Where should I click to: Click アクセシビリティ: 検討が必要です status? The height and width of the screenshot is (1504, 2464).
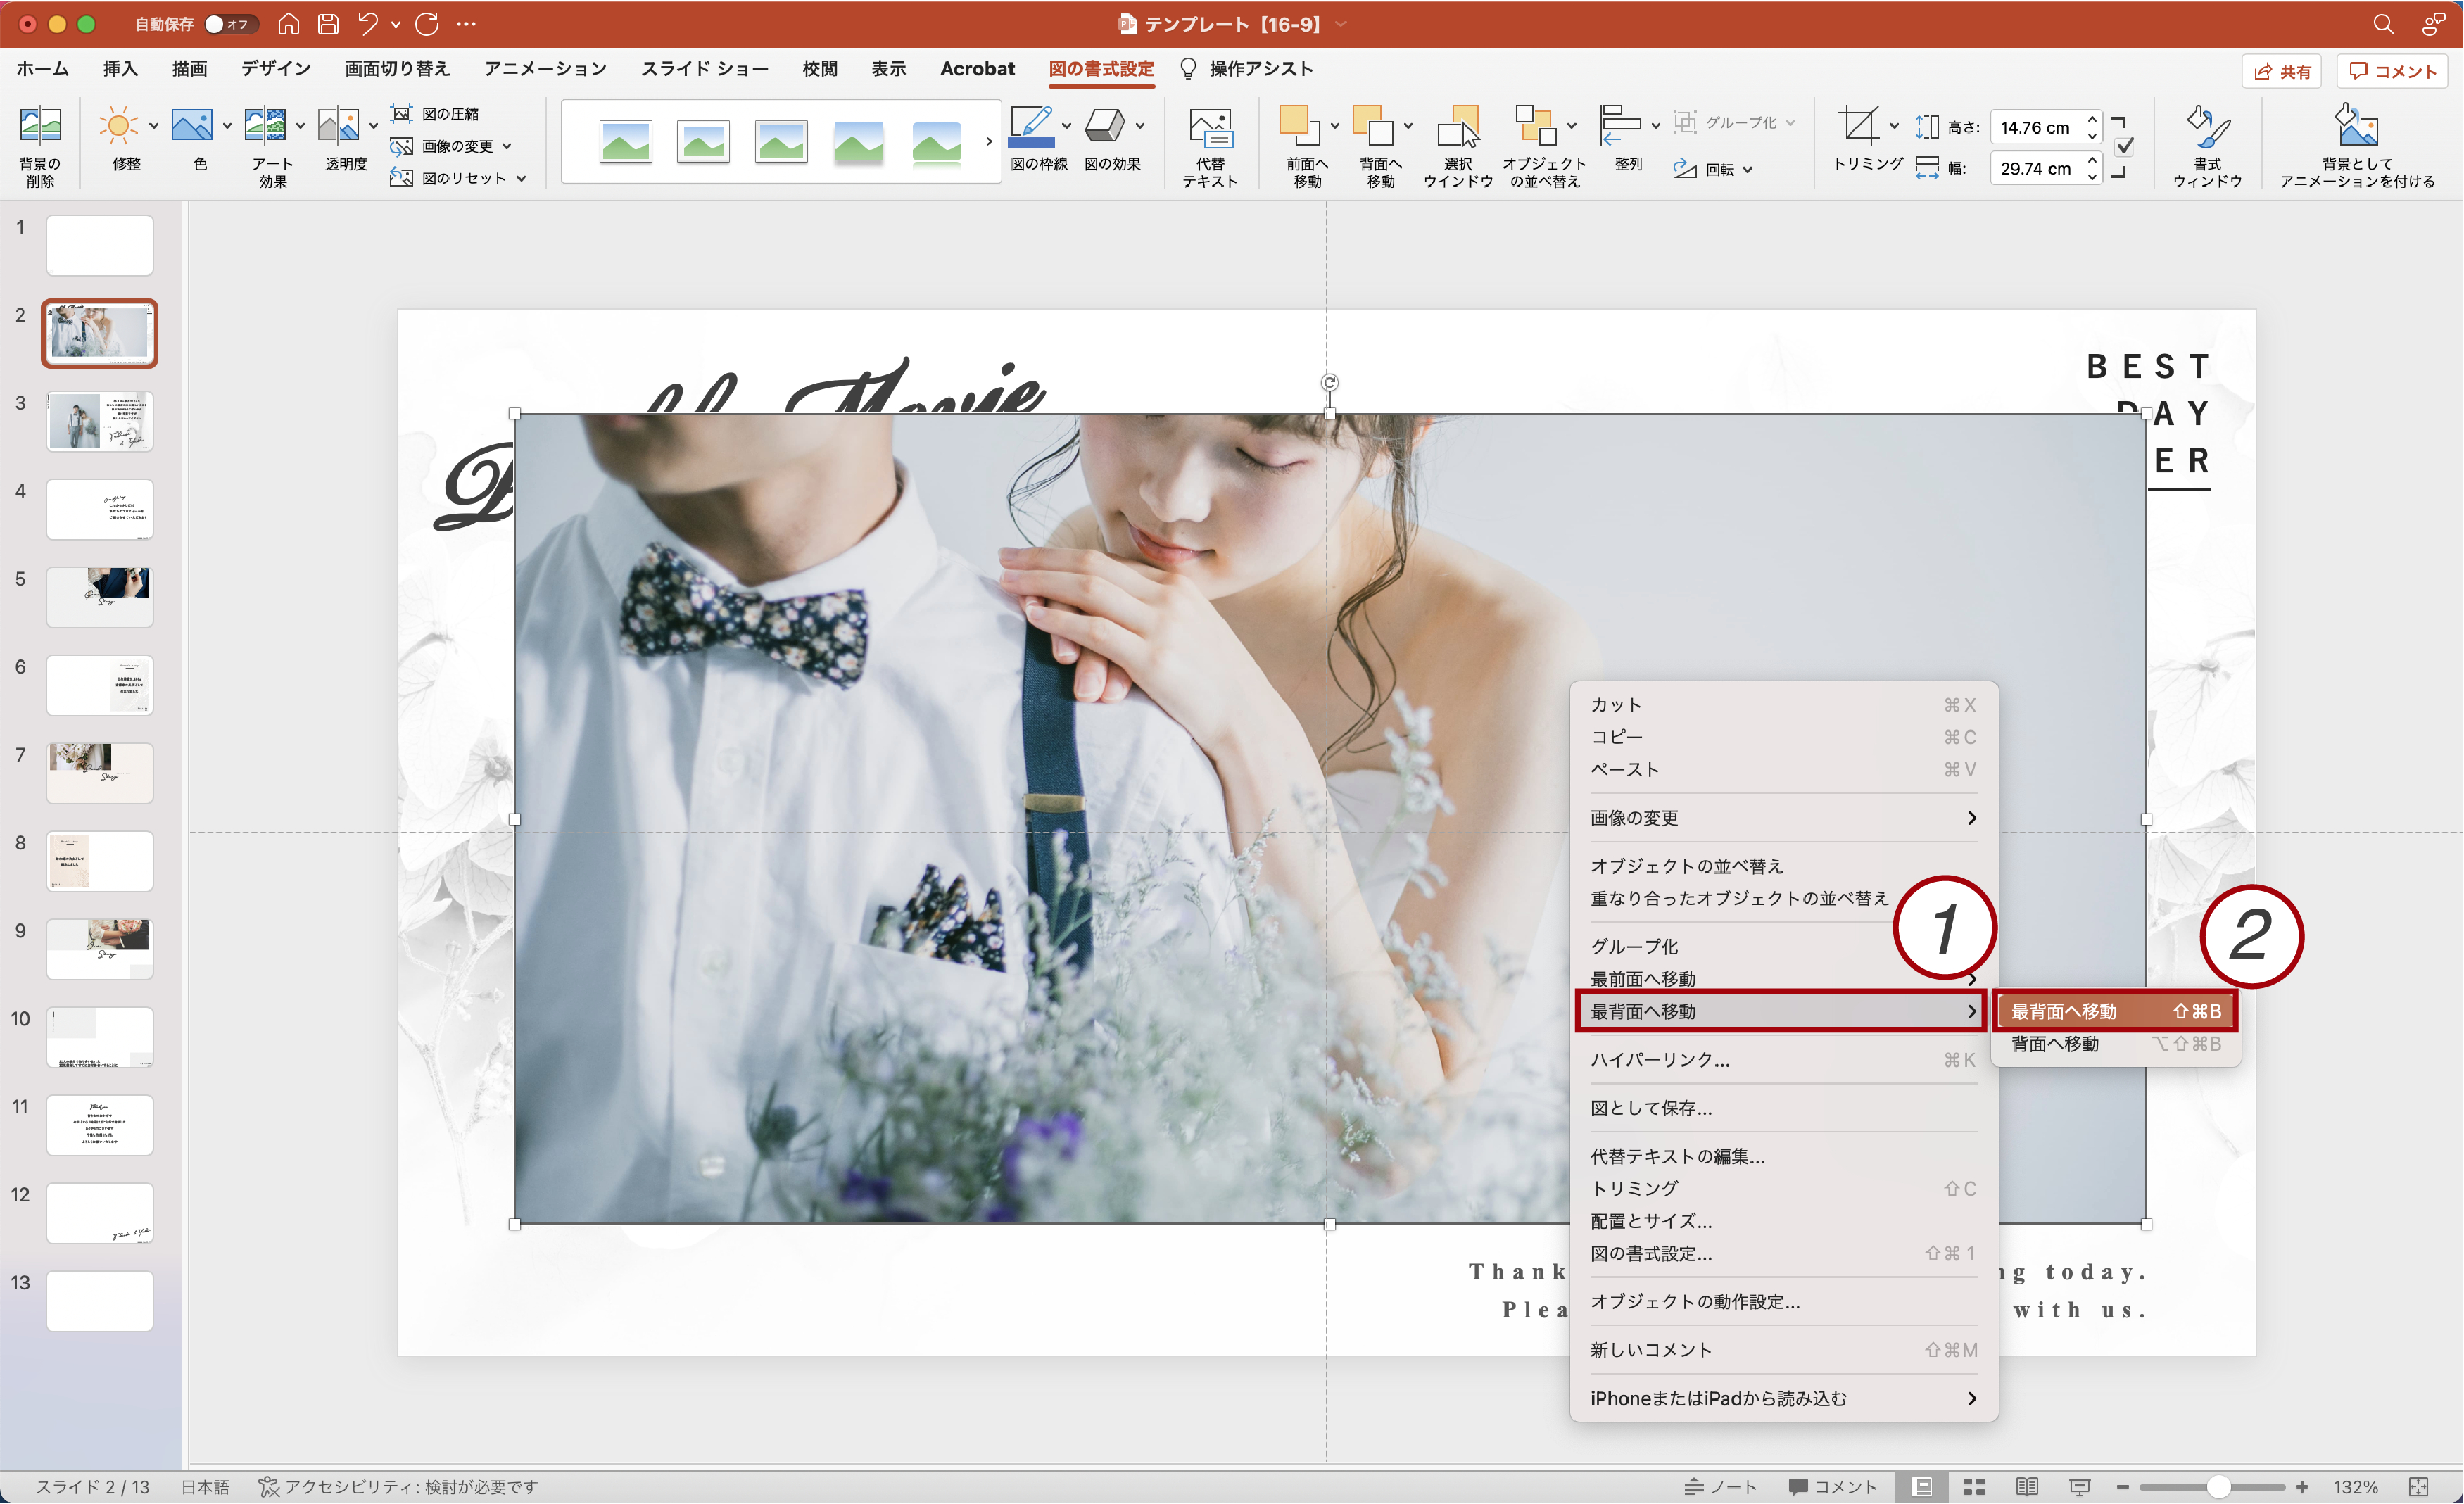[398, 1487]
